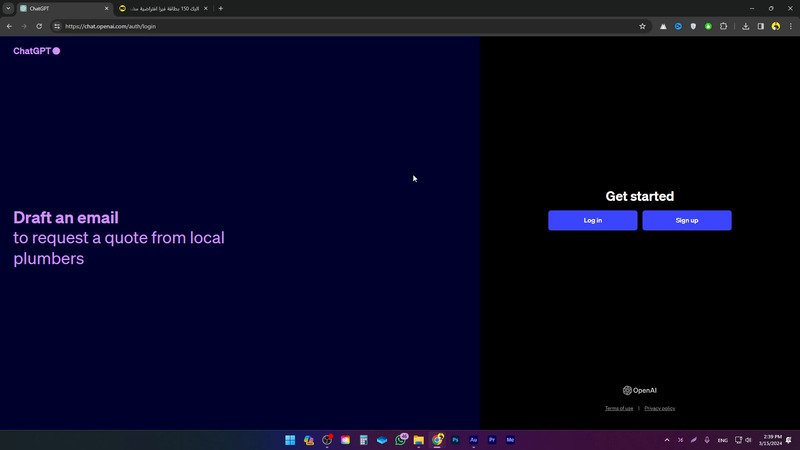Screen dimensions: 800x450
Task: Click the OpenAI logo in footer
Action: [640, 390]
